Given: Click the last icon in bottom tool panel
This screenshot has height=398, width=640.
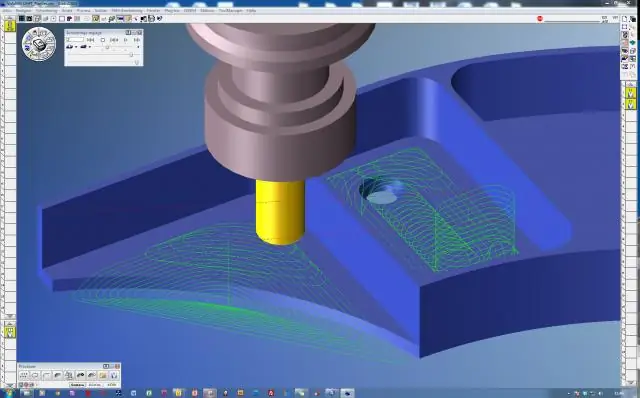Looking at the screenshot, I should [x=114, y=375].
